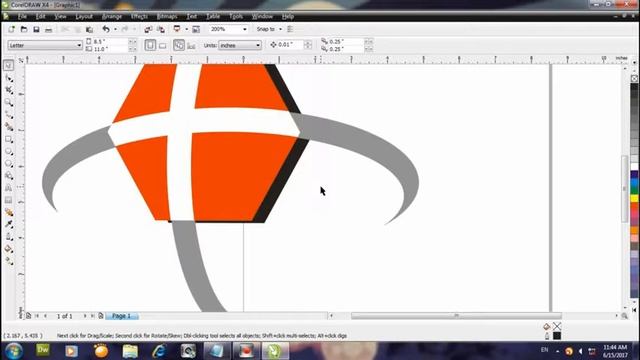The image size is (640, 360).
Task: Expand the application launcher arrow
Action: (187, 29)
